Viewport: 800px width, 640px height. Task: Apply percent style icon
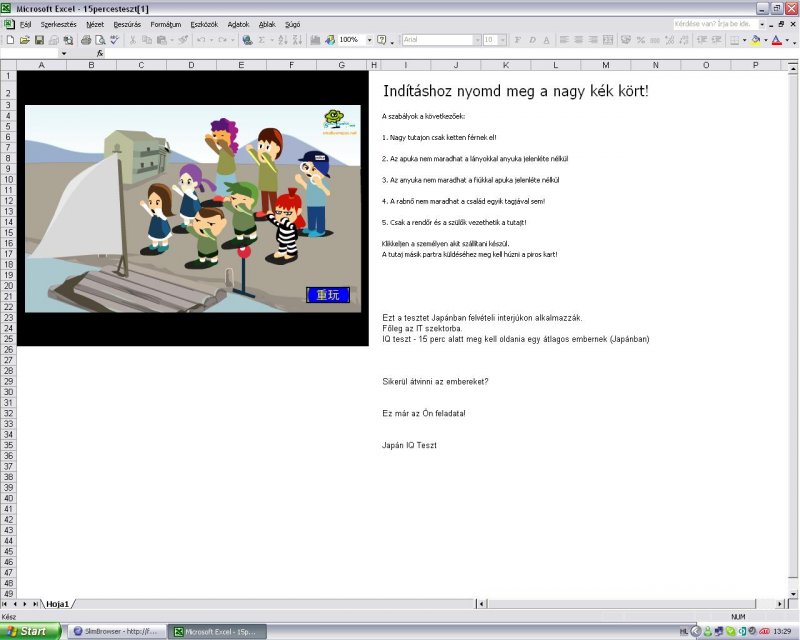641,40
